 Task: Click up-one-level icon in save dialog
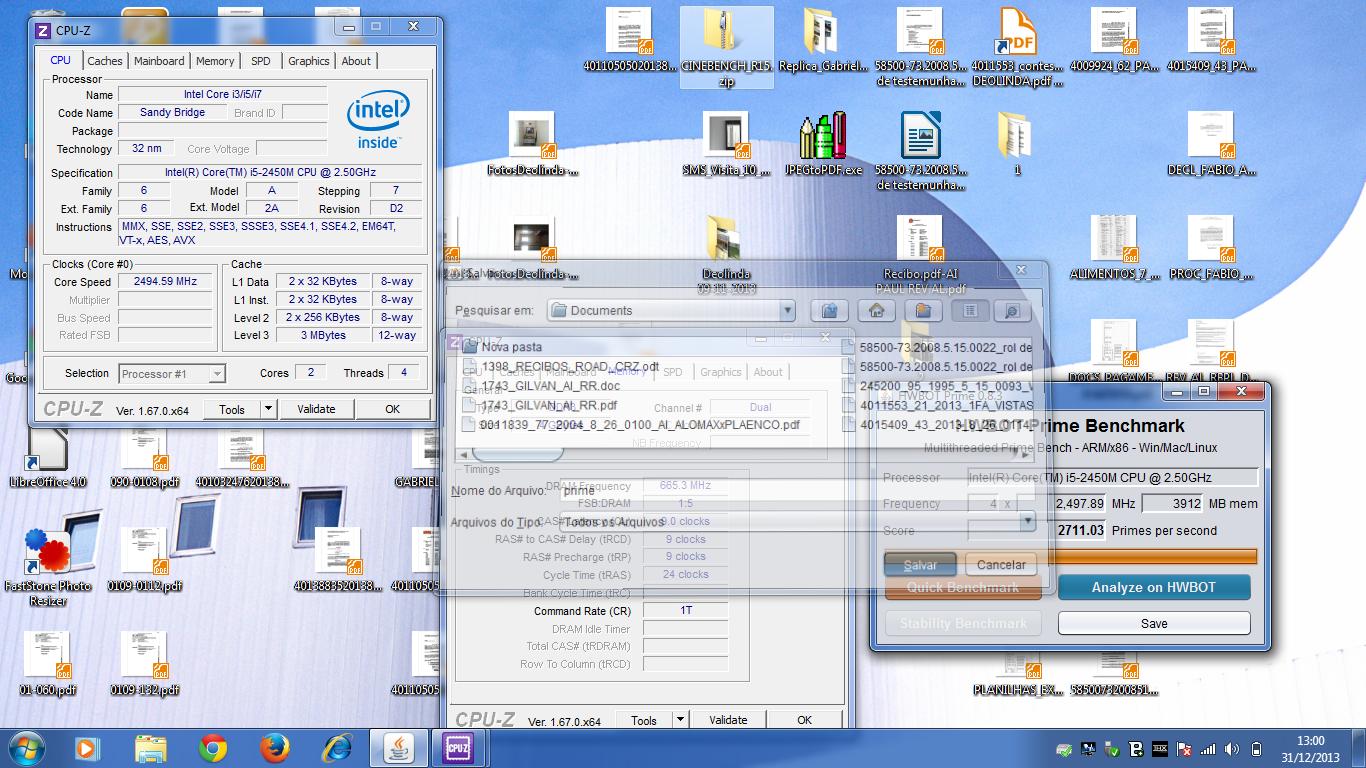coord(830,311)
